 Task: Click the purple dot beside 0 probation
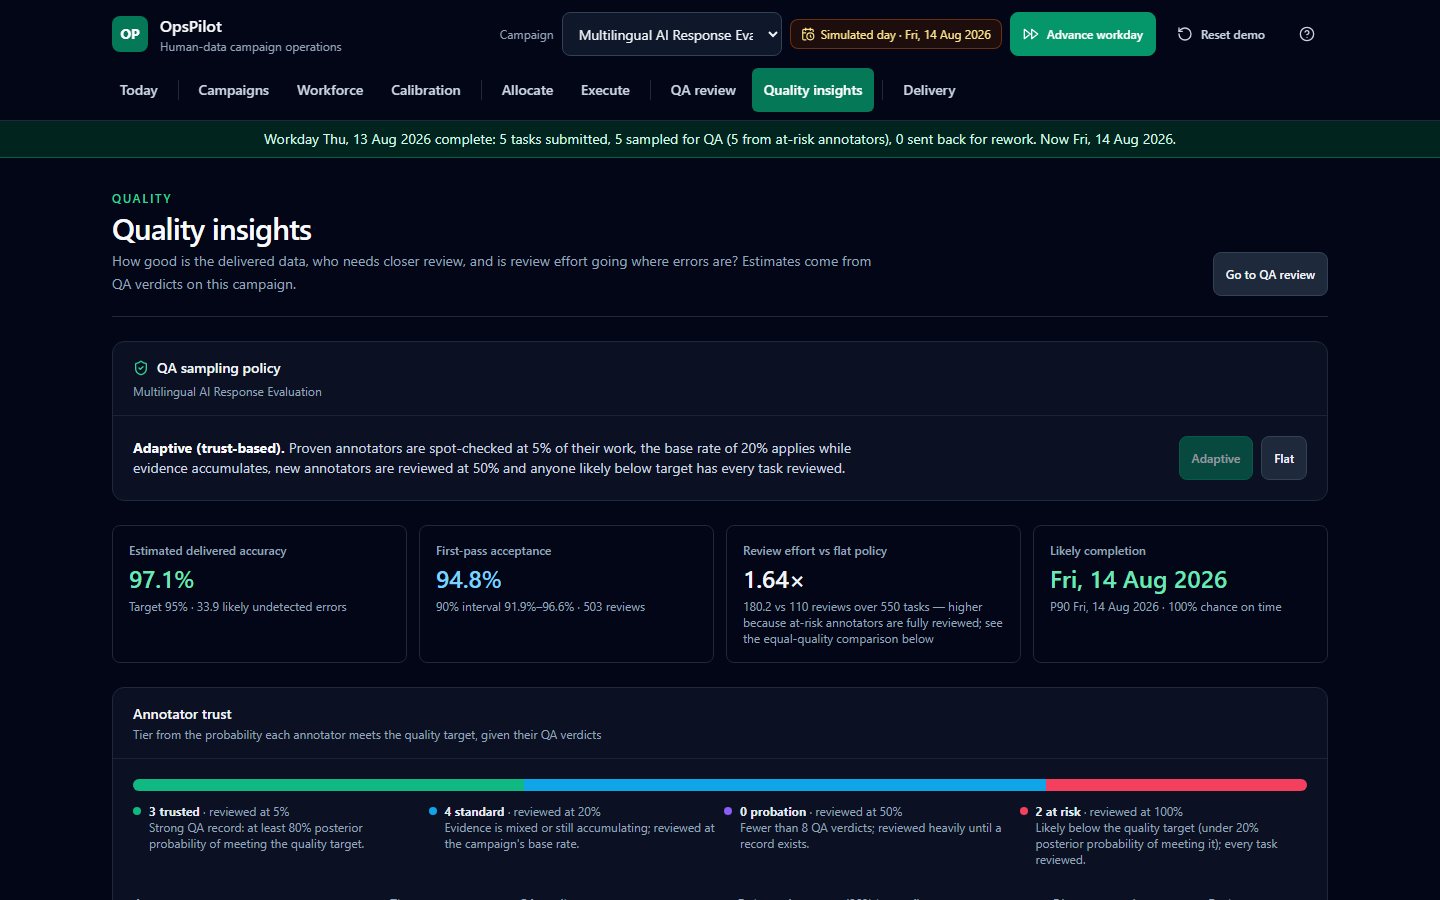[728, 811]
